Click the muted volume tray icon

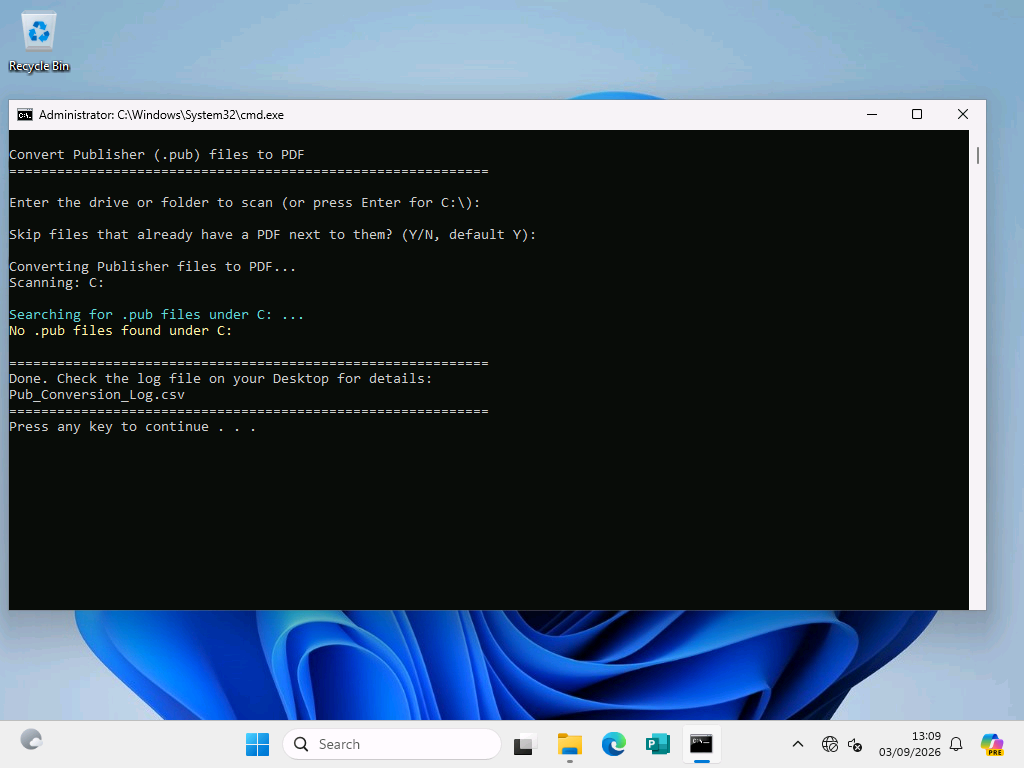pyautogui.click(x=855, y=744)
